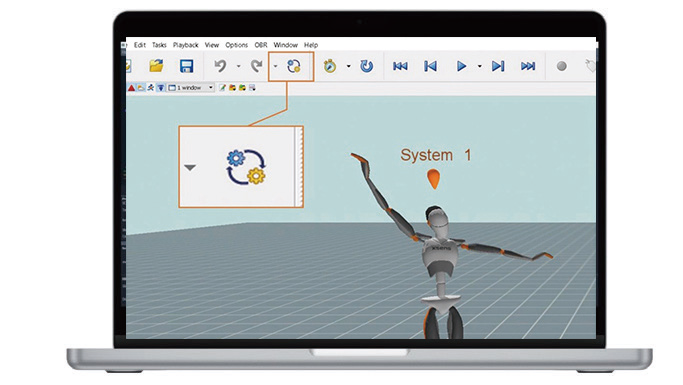Click the stopwatch compass icon
Viewport: 683px width, 385px height.
coord(330,66)
